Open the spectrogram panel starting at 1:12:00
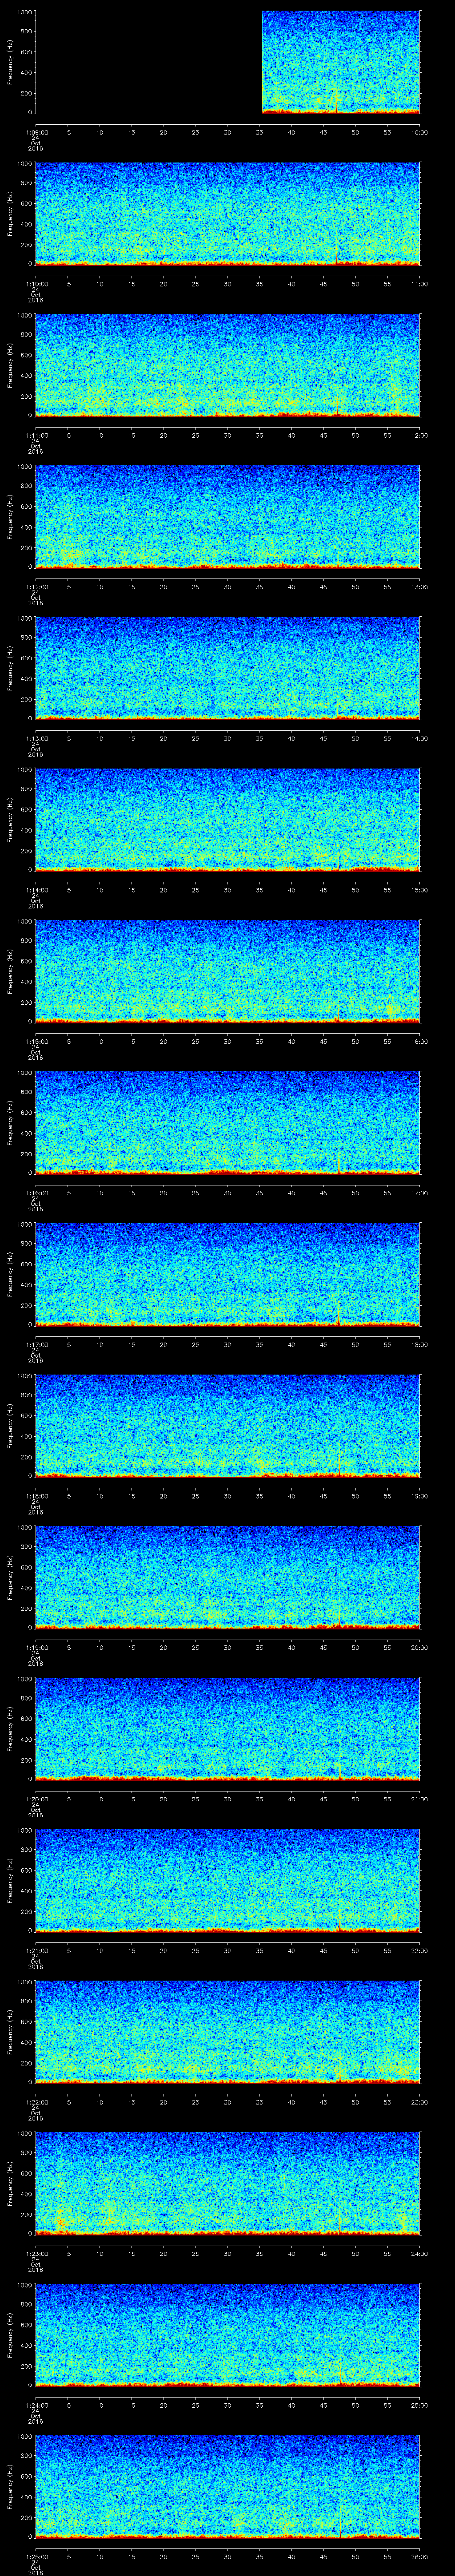 (228, 516)
